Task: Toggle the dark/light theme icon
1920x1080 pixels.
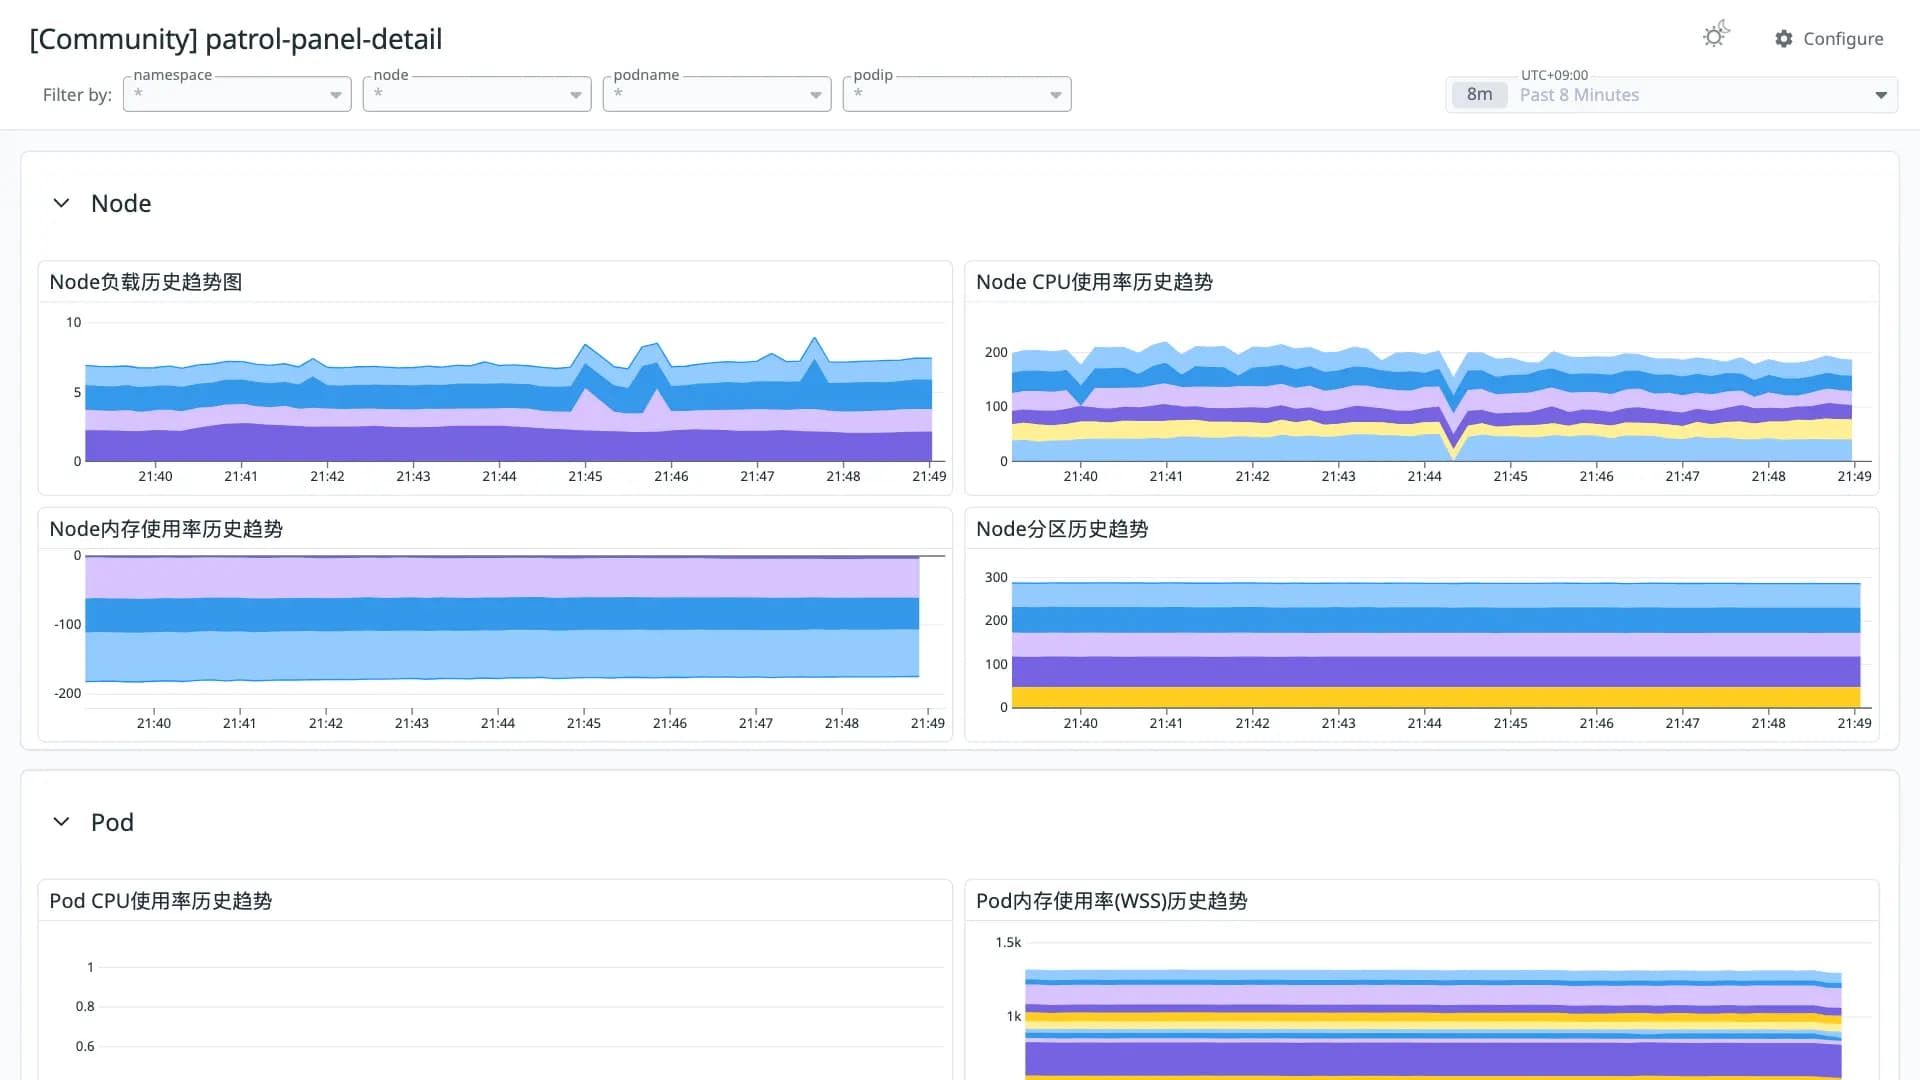Action: tap(1716, 35)
